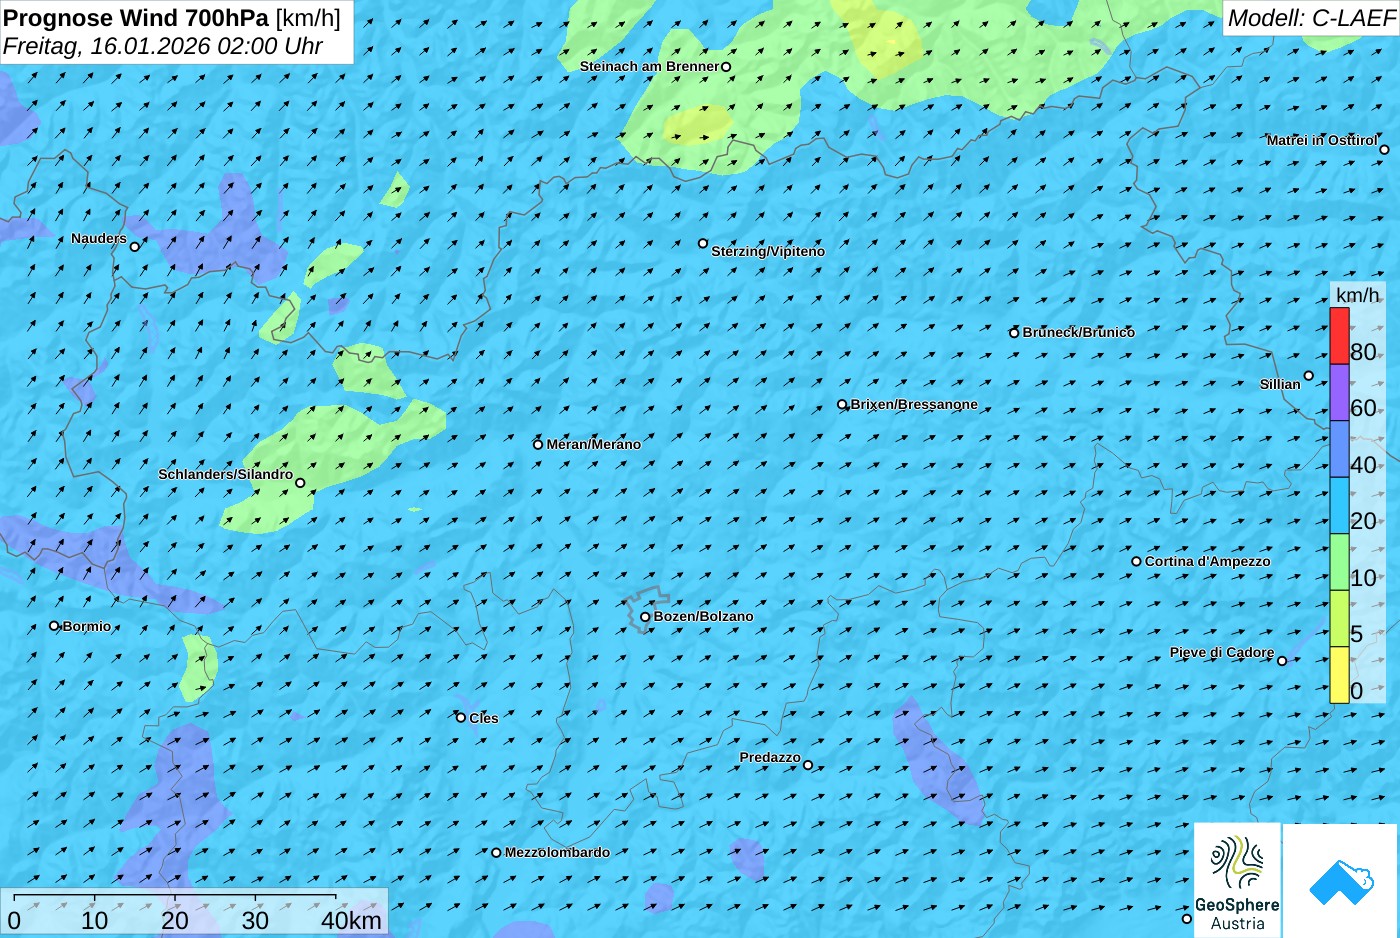This screenshot has height=938, width=1400.
Task: Click the 'Steinach am Brenner' place label
Action: point(650,66)
